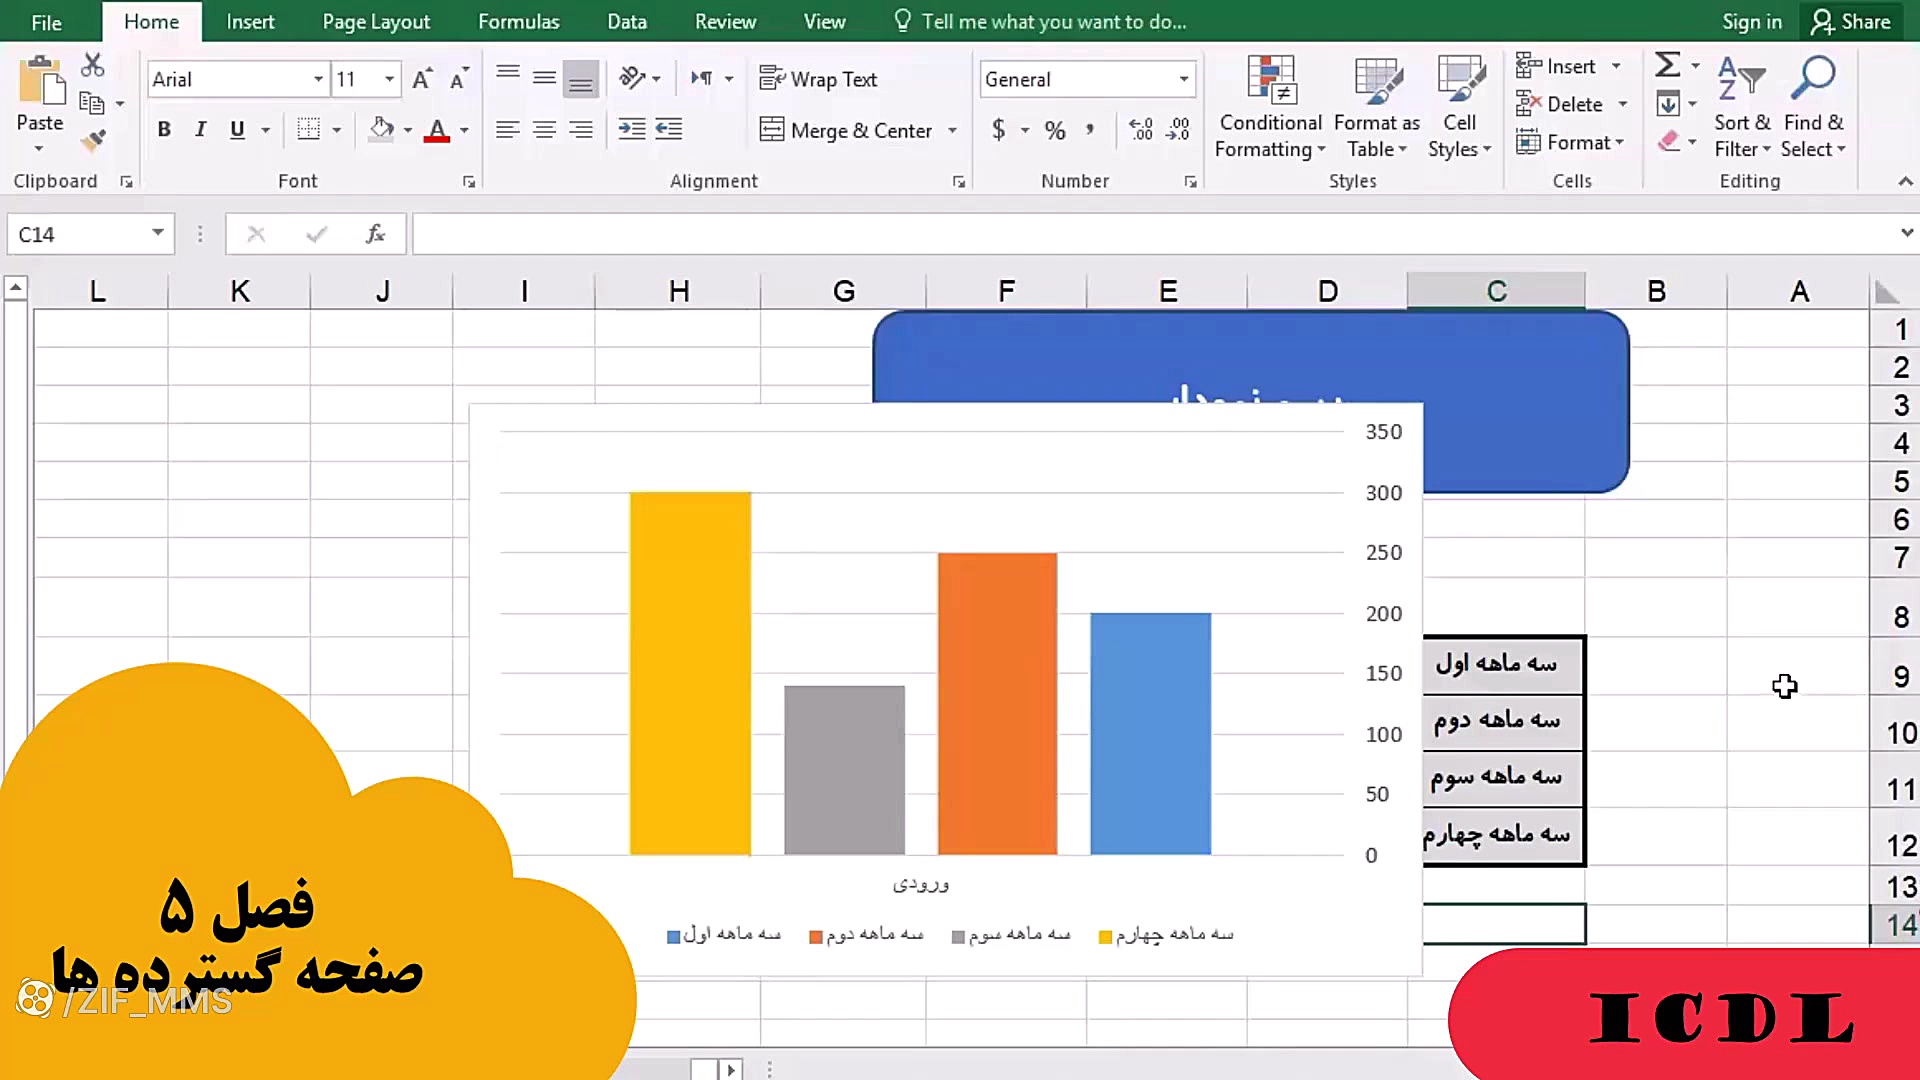Viewport: 1920px width, 1080px height.
Task: Open the Merge & Center dropdown arrow
Action: pos(953,130)
